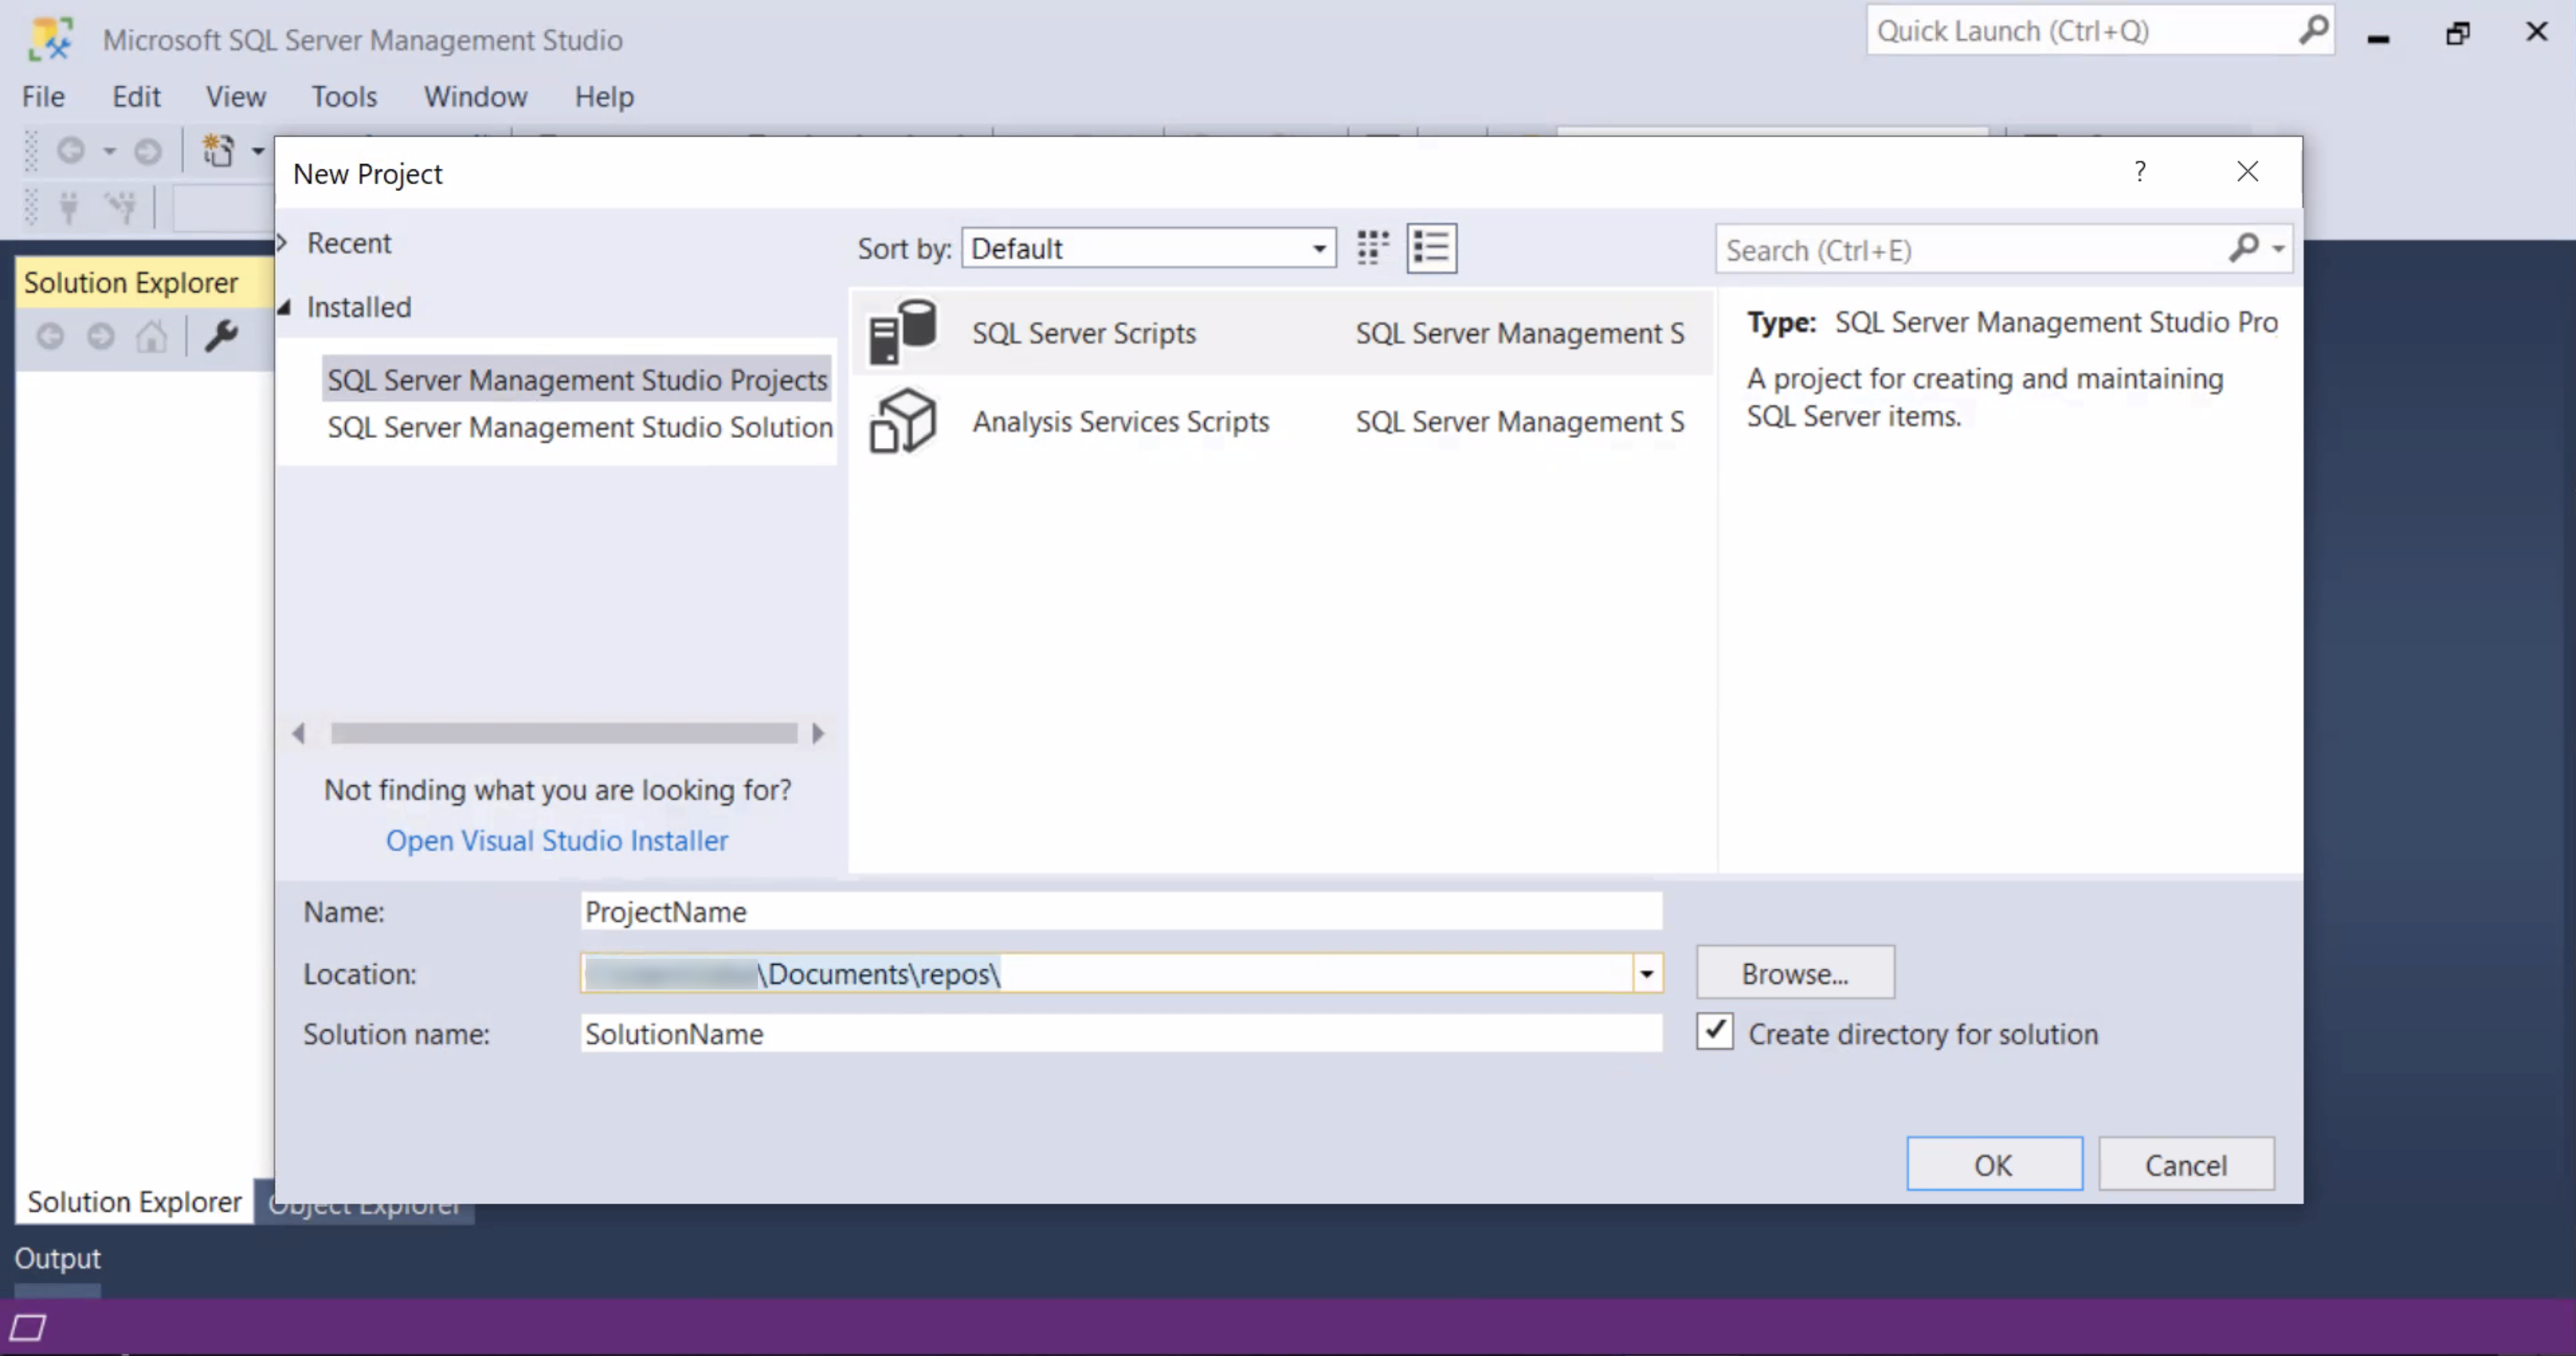Click the SQL Server Scripts template icon
The width and height of the screenshot is (2576, 1356).
tap(902, 332)
